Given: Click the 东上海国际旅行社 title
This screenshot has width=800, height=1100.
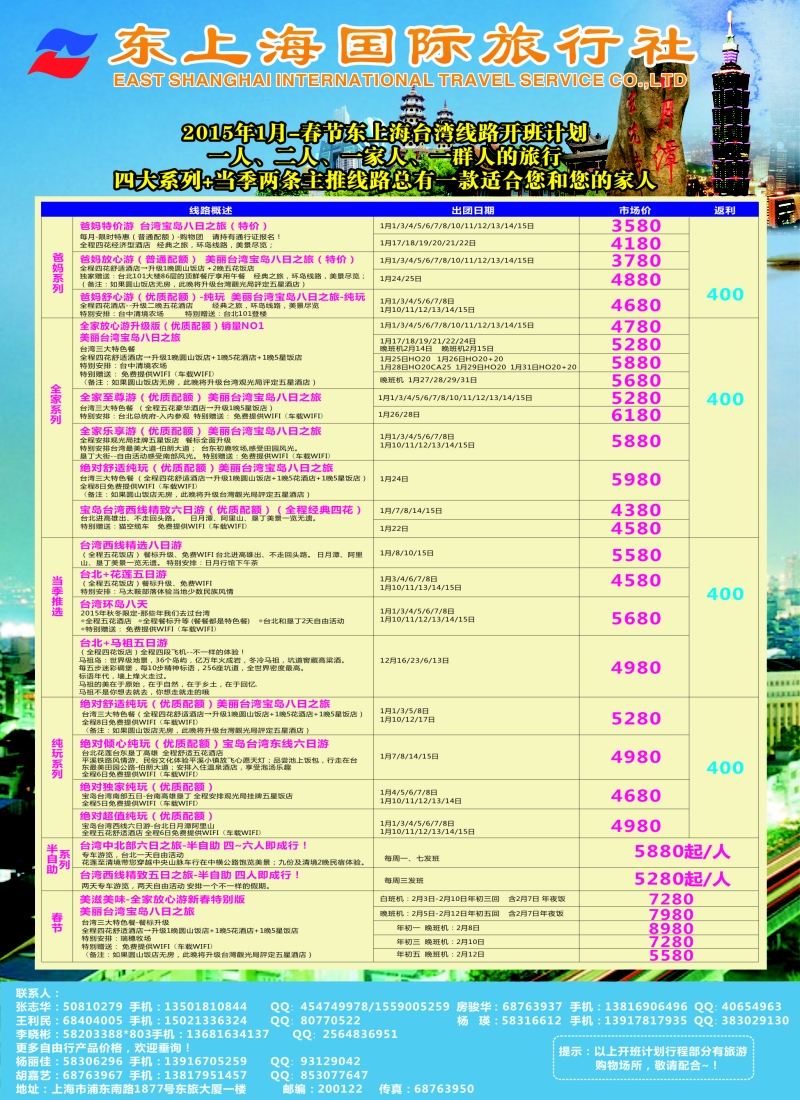Looking at the screenshot, I should [402, 47].
